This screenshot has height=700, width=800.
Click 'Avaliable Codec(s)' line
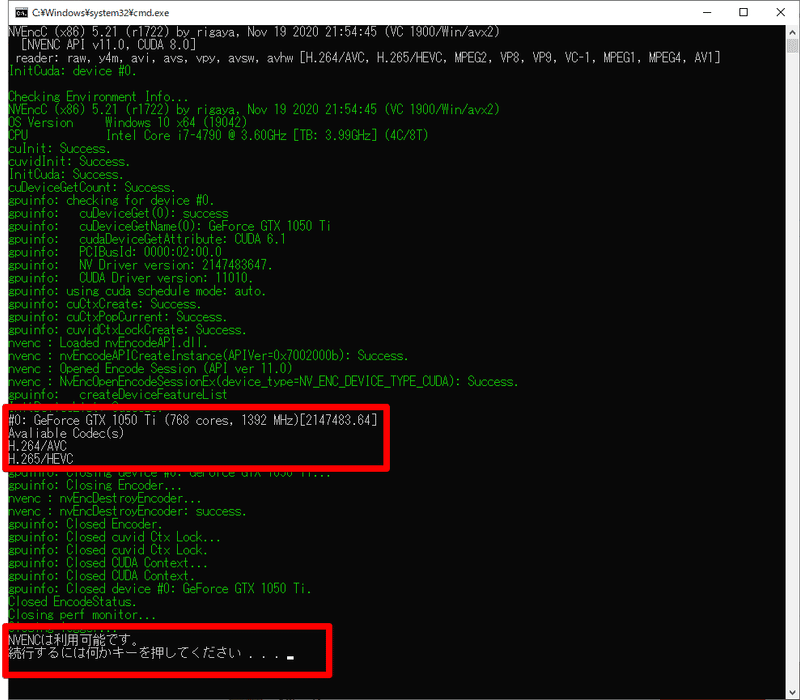click(x=66, y=434)
